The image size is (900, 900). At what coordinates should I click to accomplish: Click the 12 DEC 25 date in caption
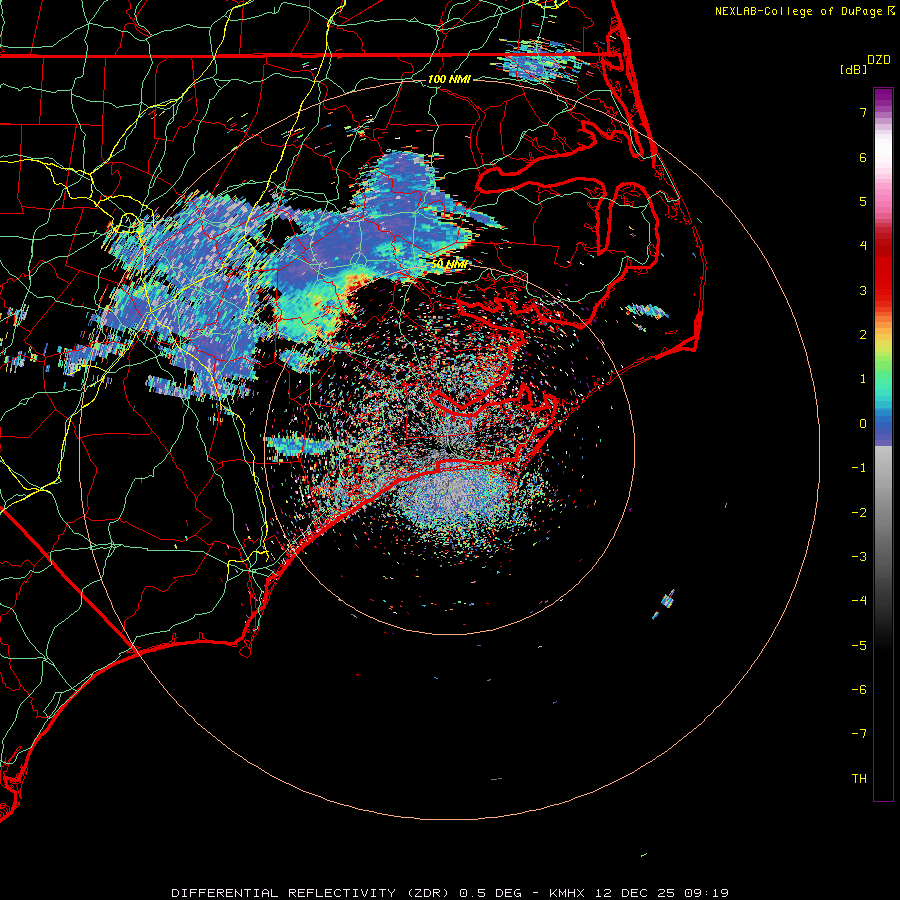[x=634, y=893]
